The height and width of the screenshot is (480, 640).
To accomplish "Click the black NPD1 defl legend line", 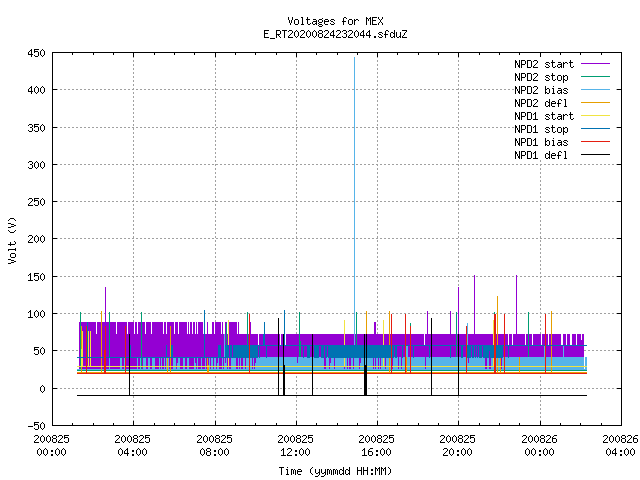I will pos(595,155).
